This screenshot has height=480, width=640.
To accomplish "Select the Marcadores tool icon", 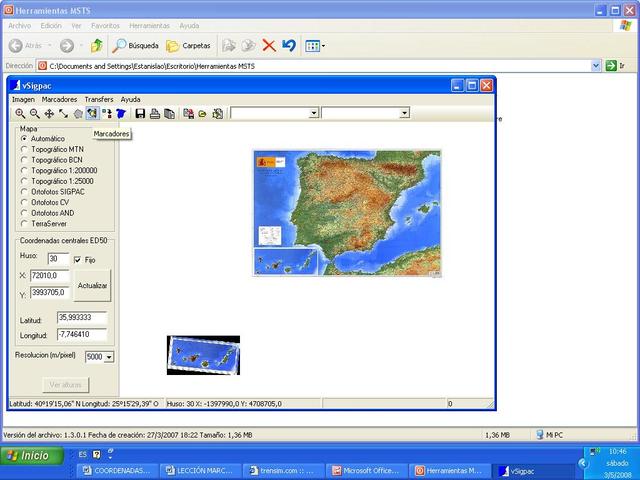I will click(92, 114).
